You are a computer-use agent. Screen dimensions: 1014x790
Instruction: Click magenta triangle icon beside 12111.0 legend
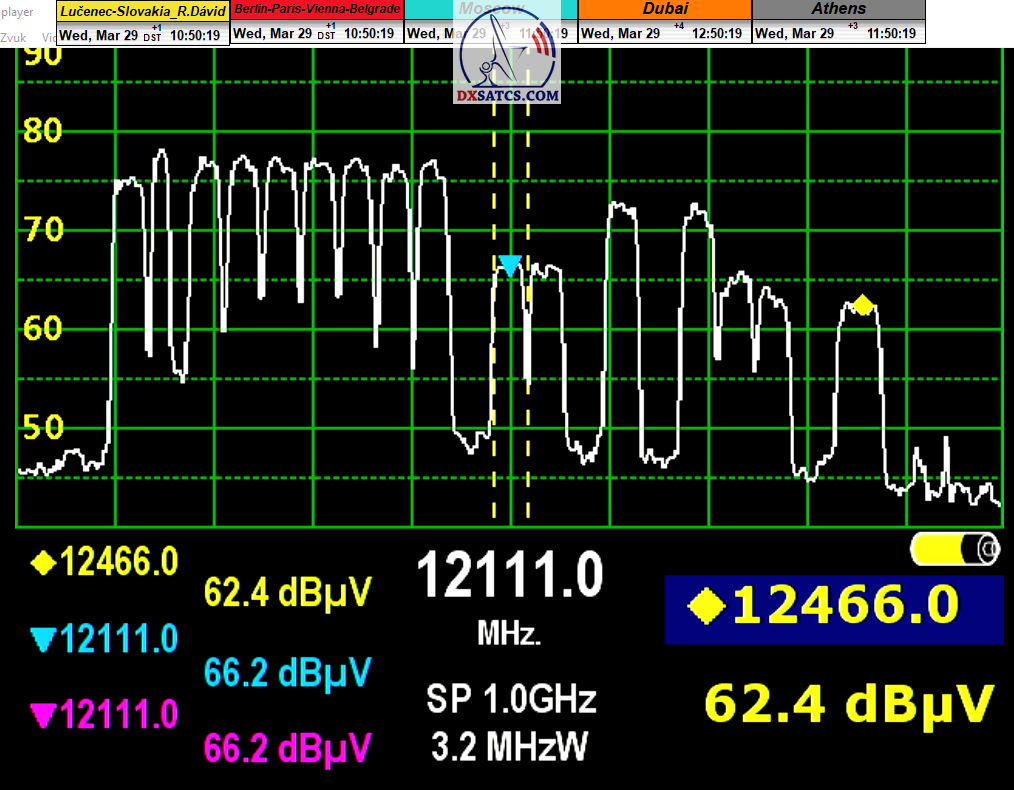(43, 715)
